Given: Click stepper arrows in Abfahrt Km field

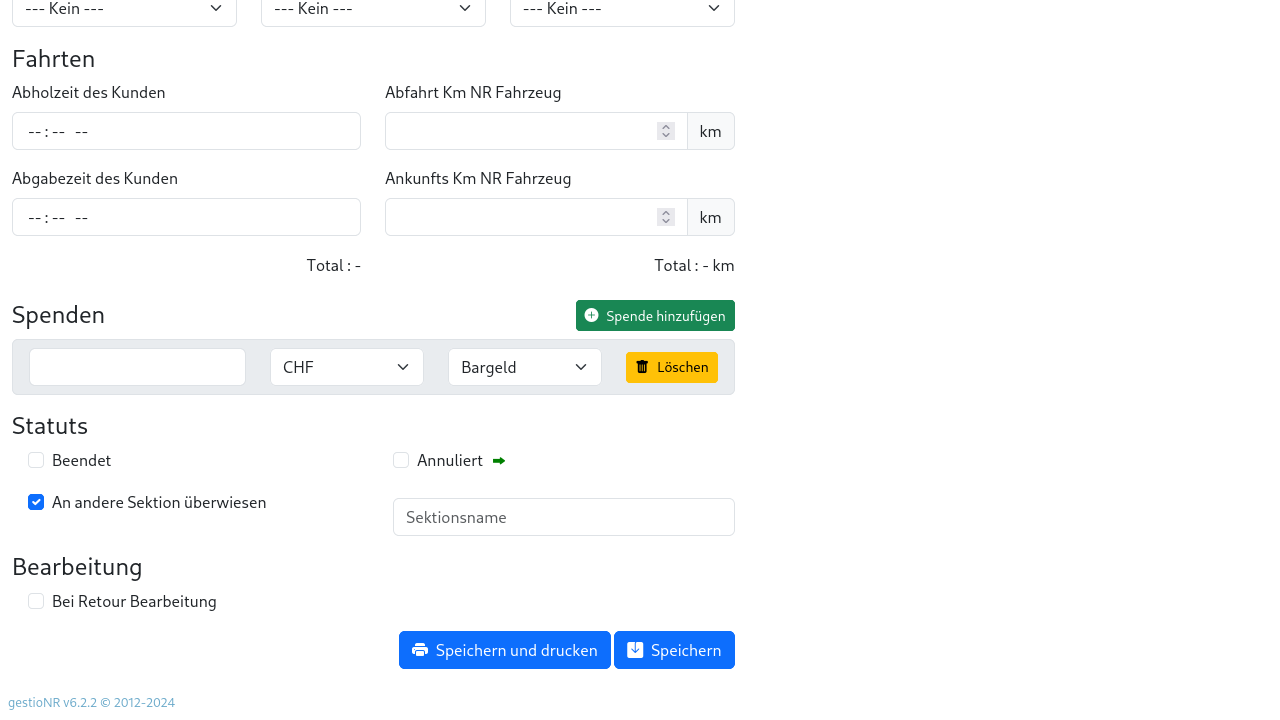Looking at the screenshot, I should tap(666, 131).
